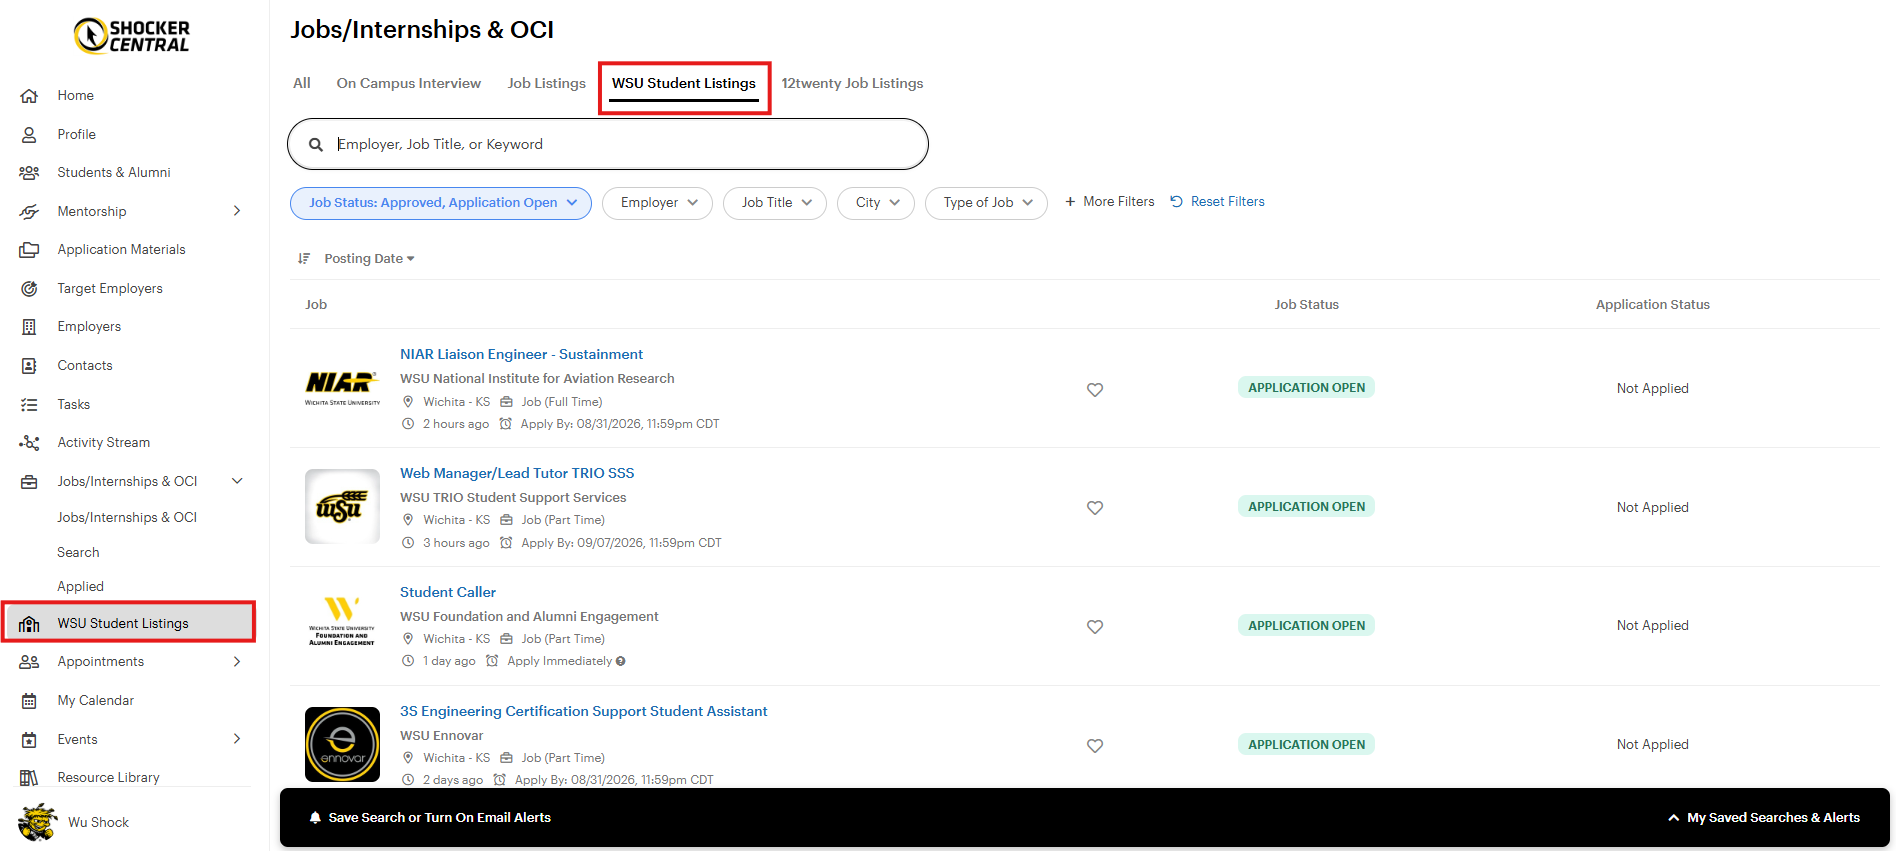Click the Ennovar employer logo thumbnail
The image size is (1896, 851).
click(342, 745)
